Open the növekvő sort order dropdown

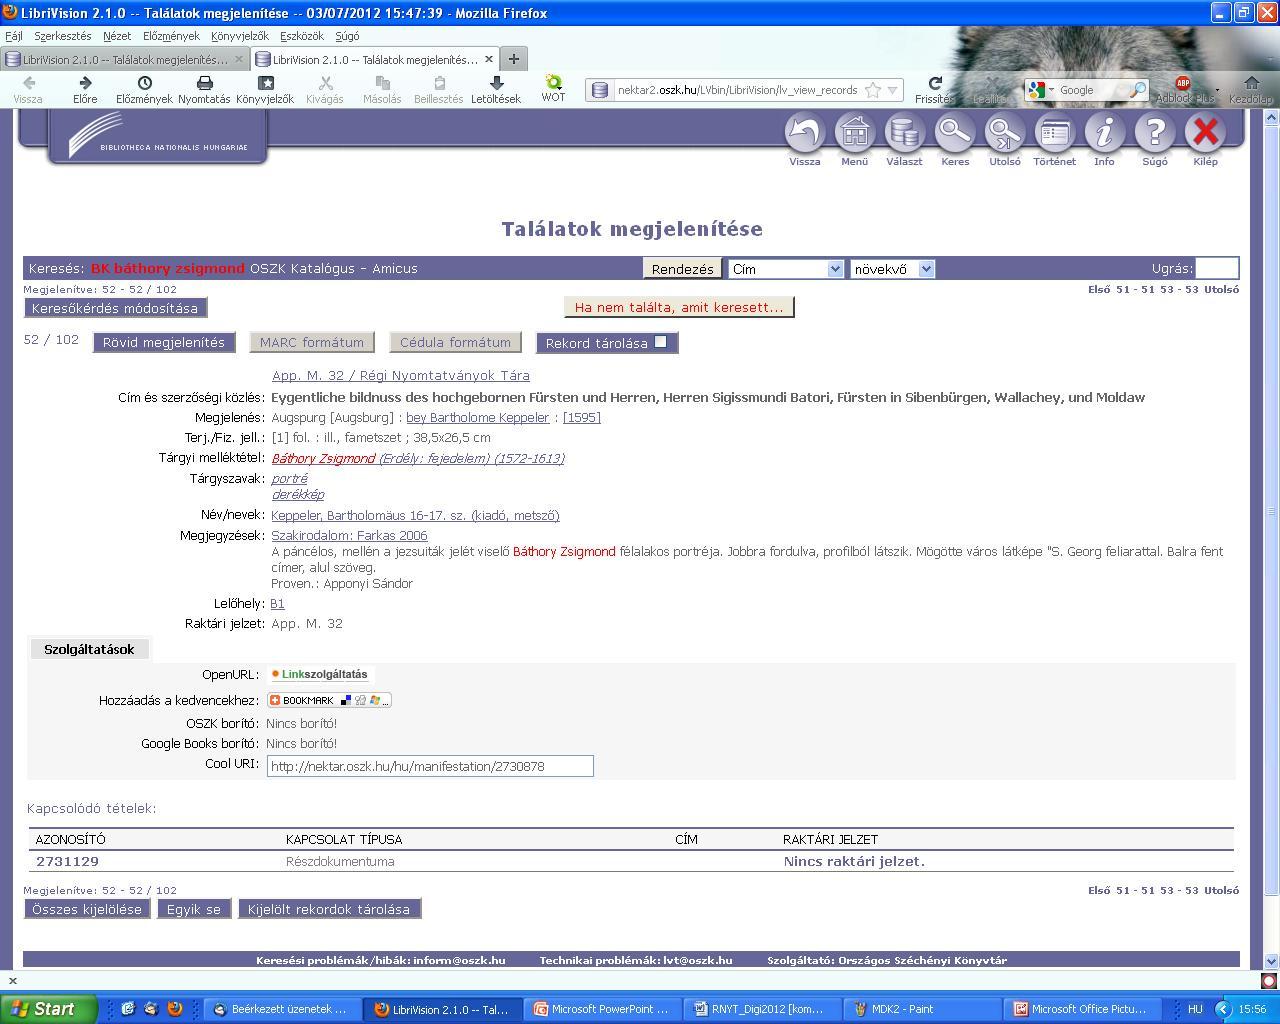pos(892,268)
